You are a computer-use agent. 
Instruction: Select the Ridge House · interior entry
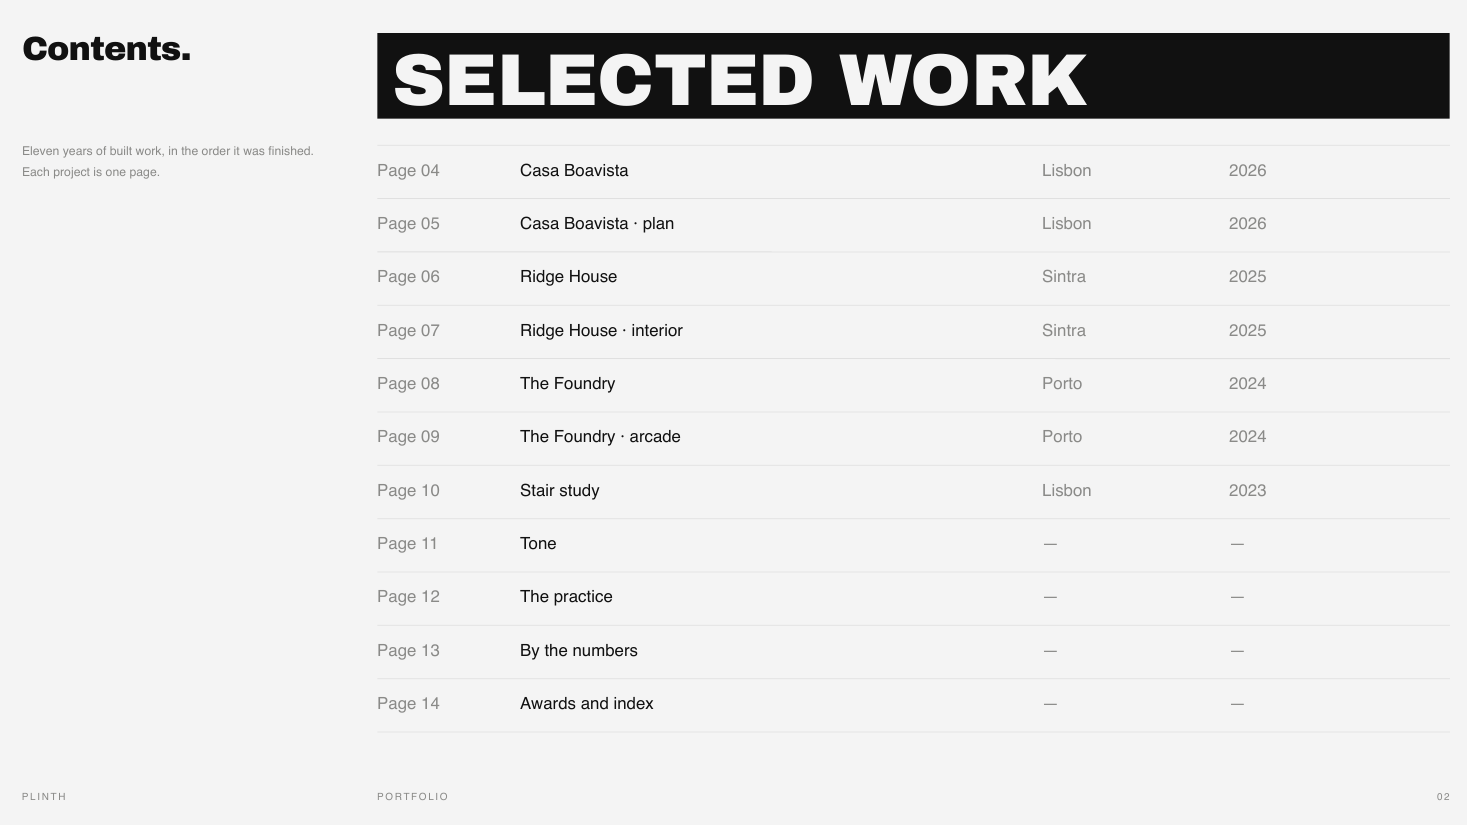pyautogui.click(x=913, y=331)
